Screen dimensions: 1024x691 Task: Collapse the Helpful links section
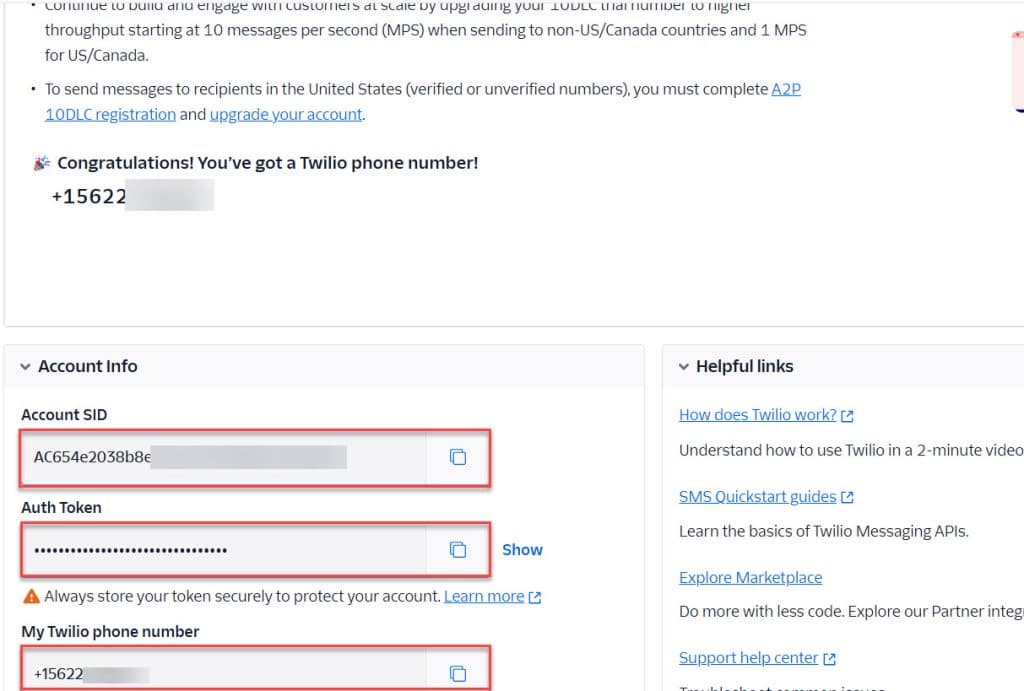(x=684, y=366)
